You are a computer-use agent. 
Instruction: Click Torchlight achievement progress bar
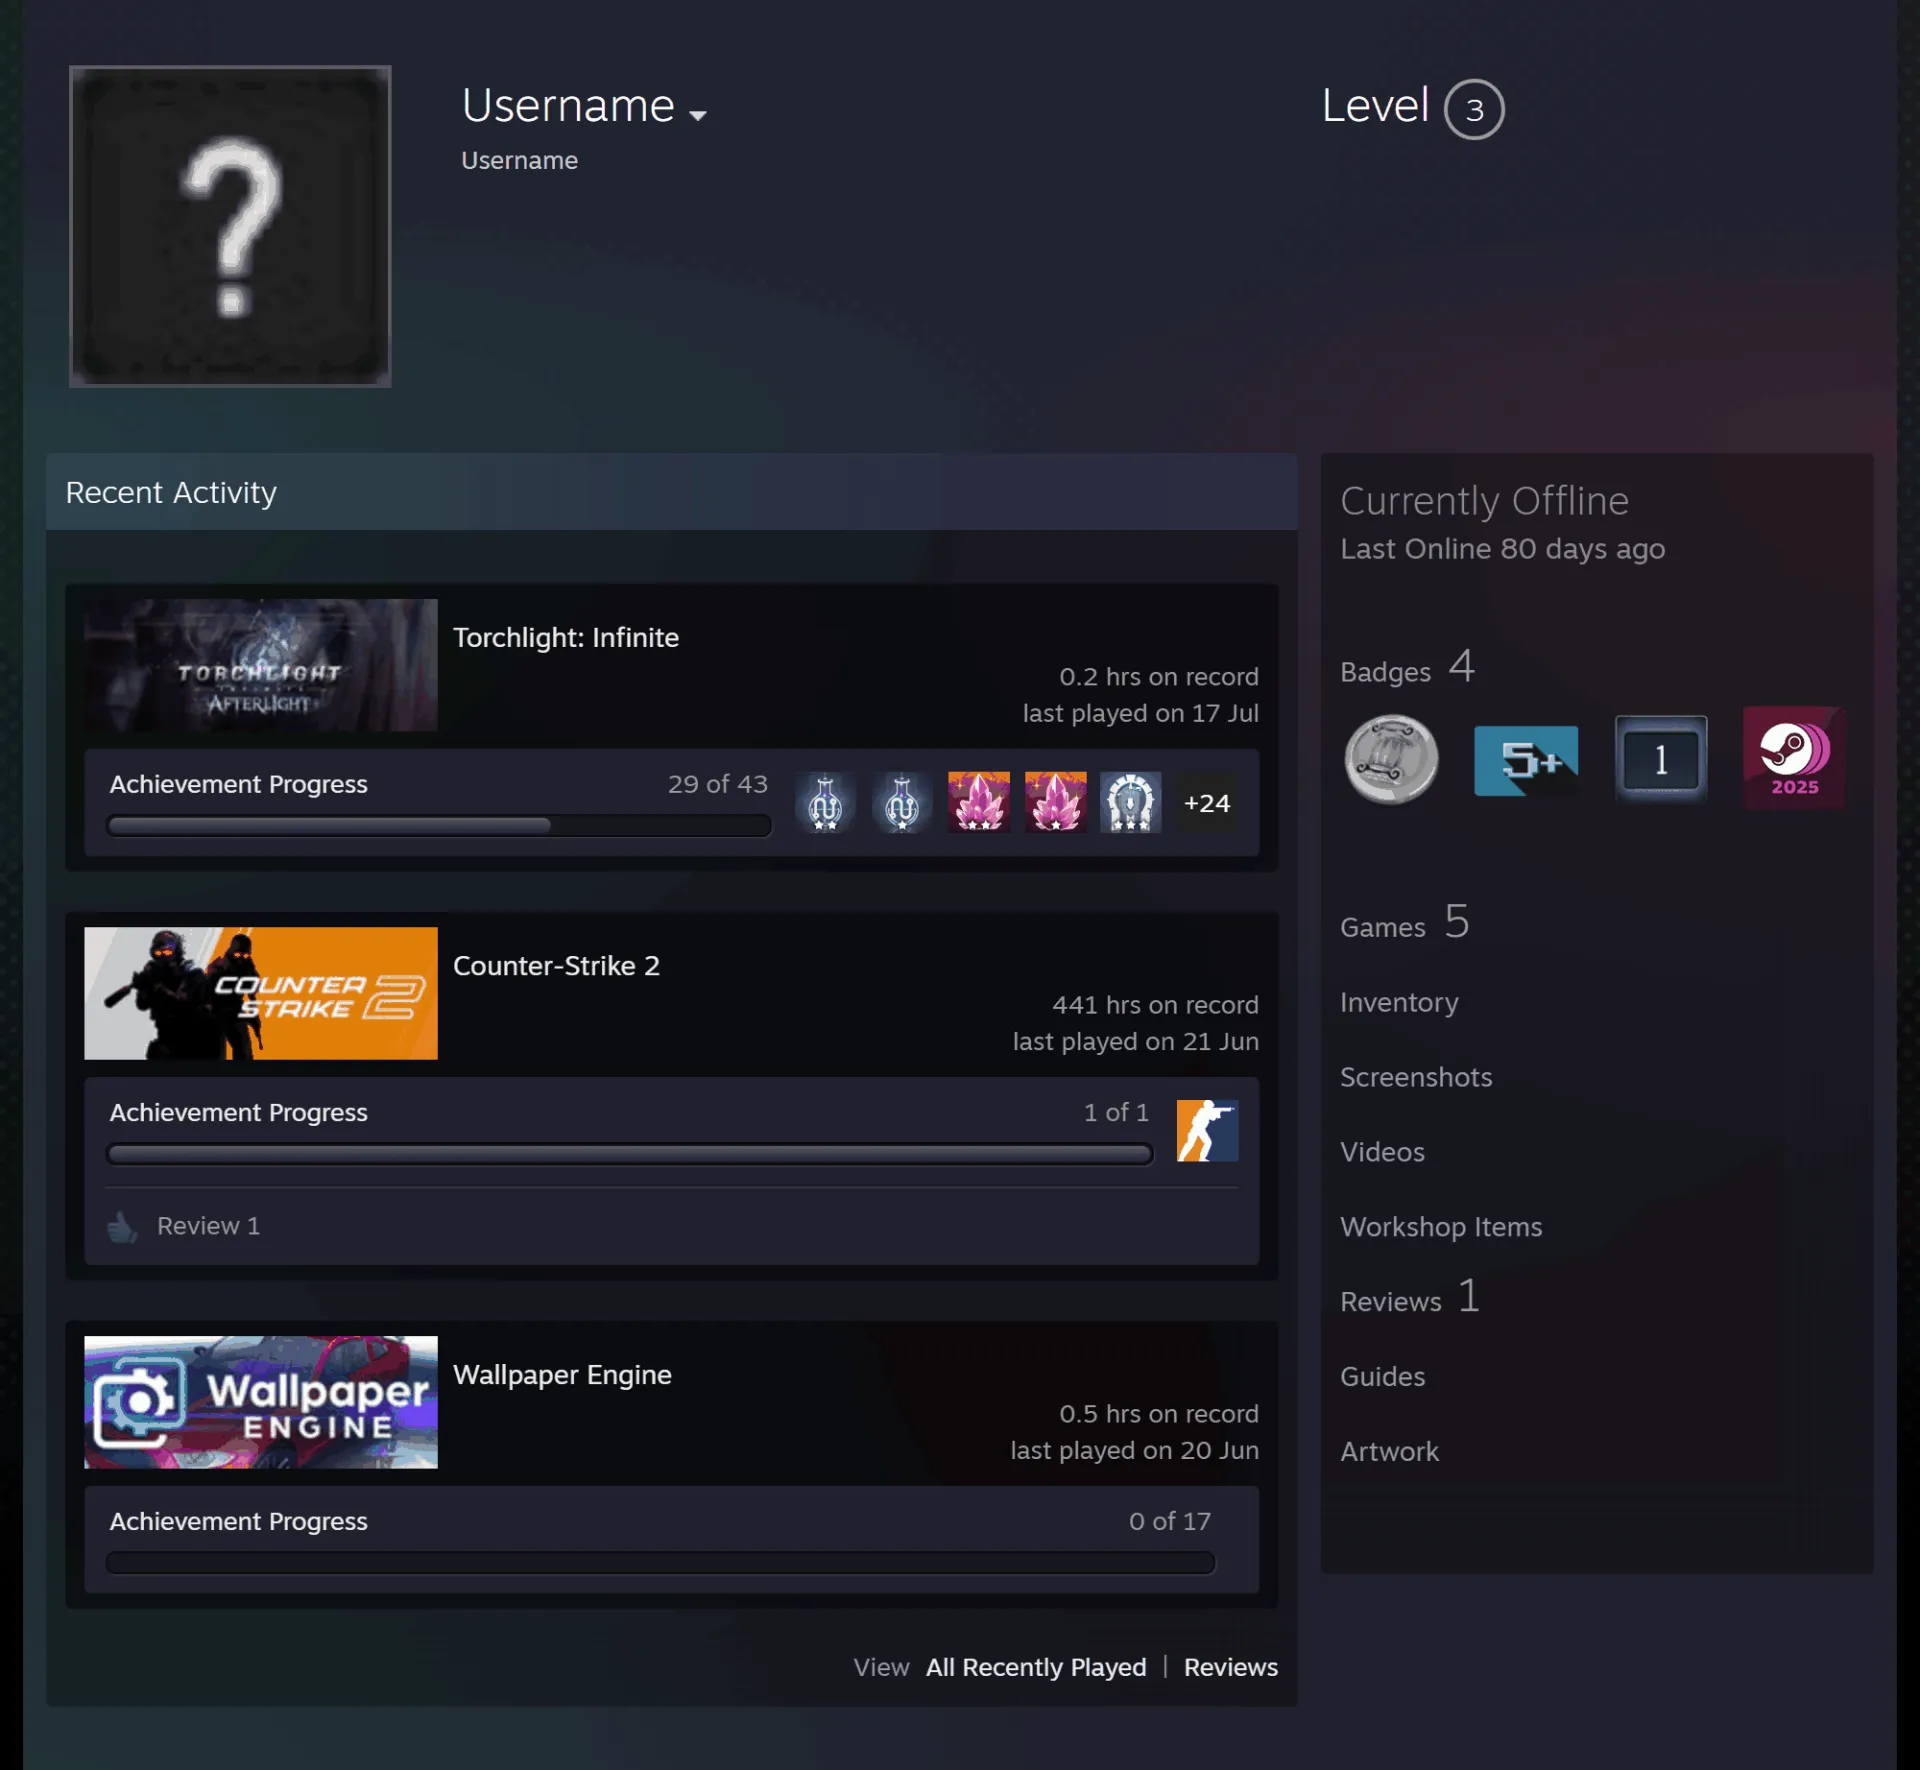tap(439, 826)
